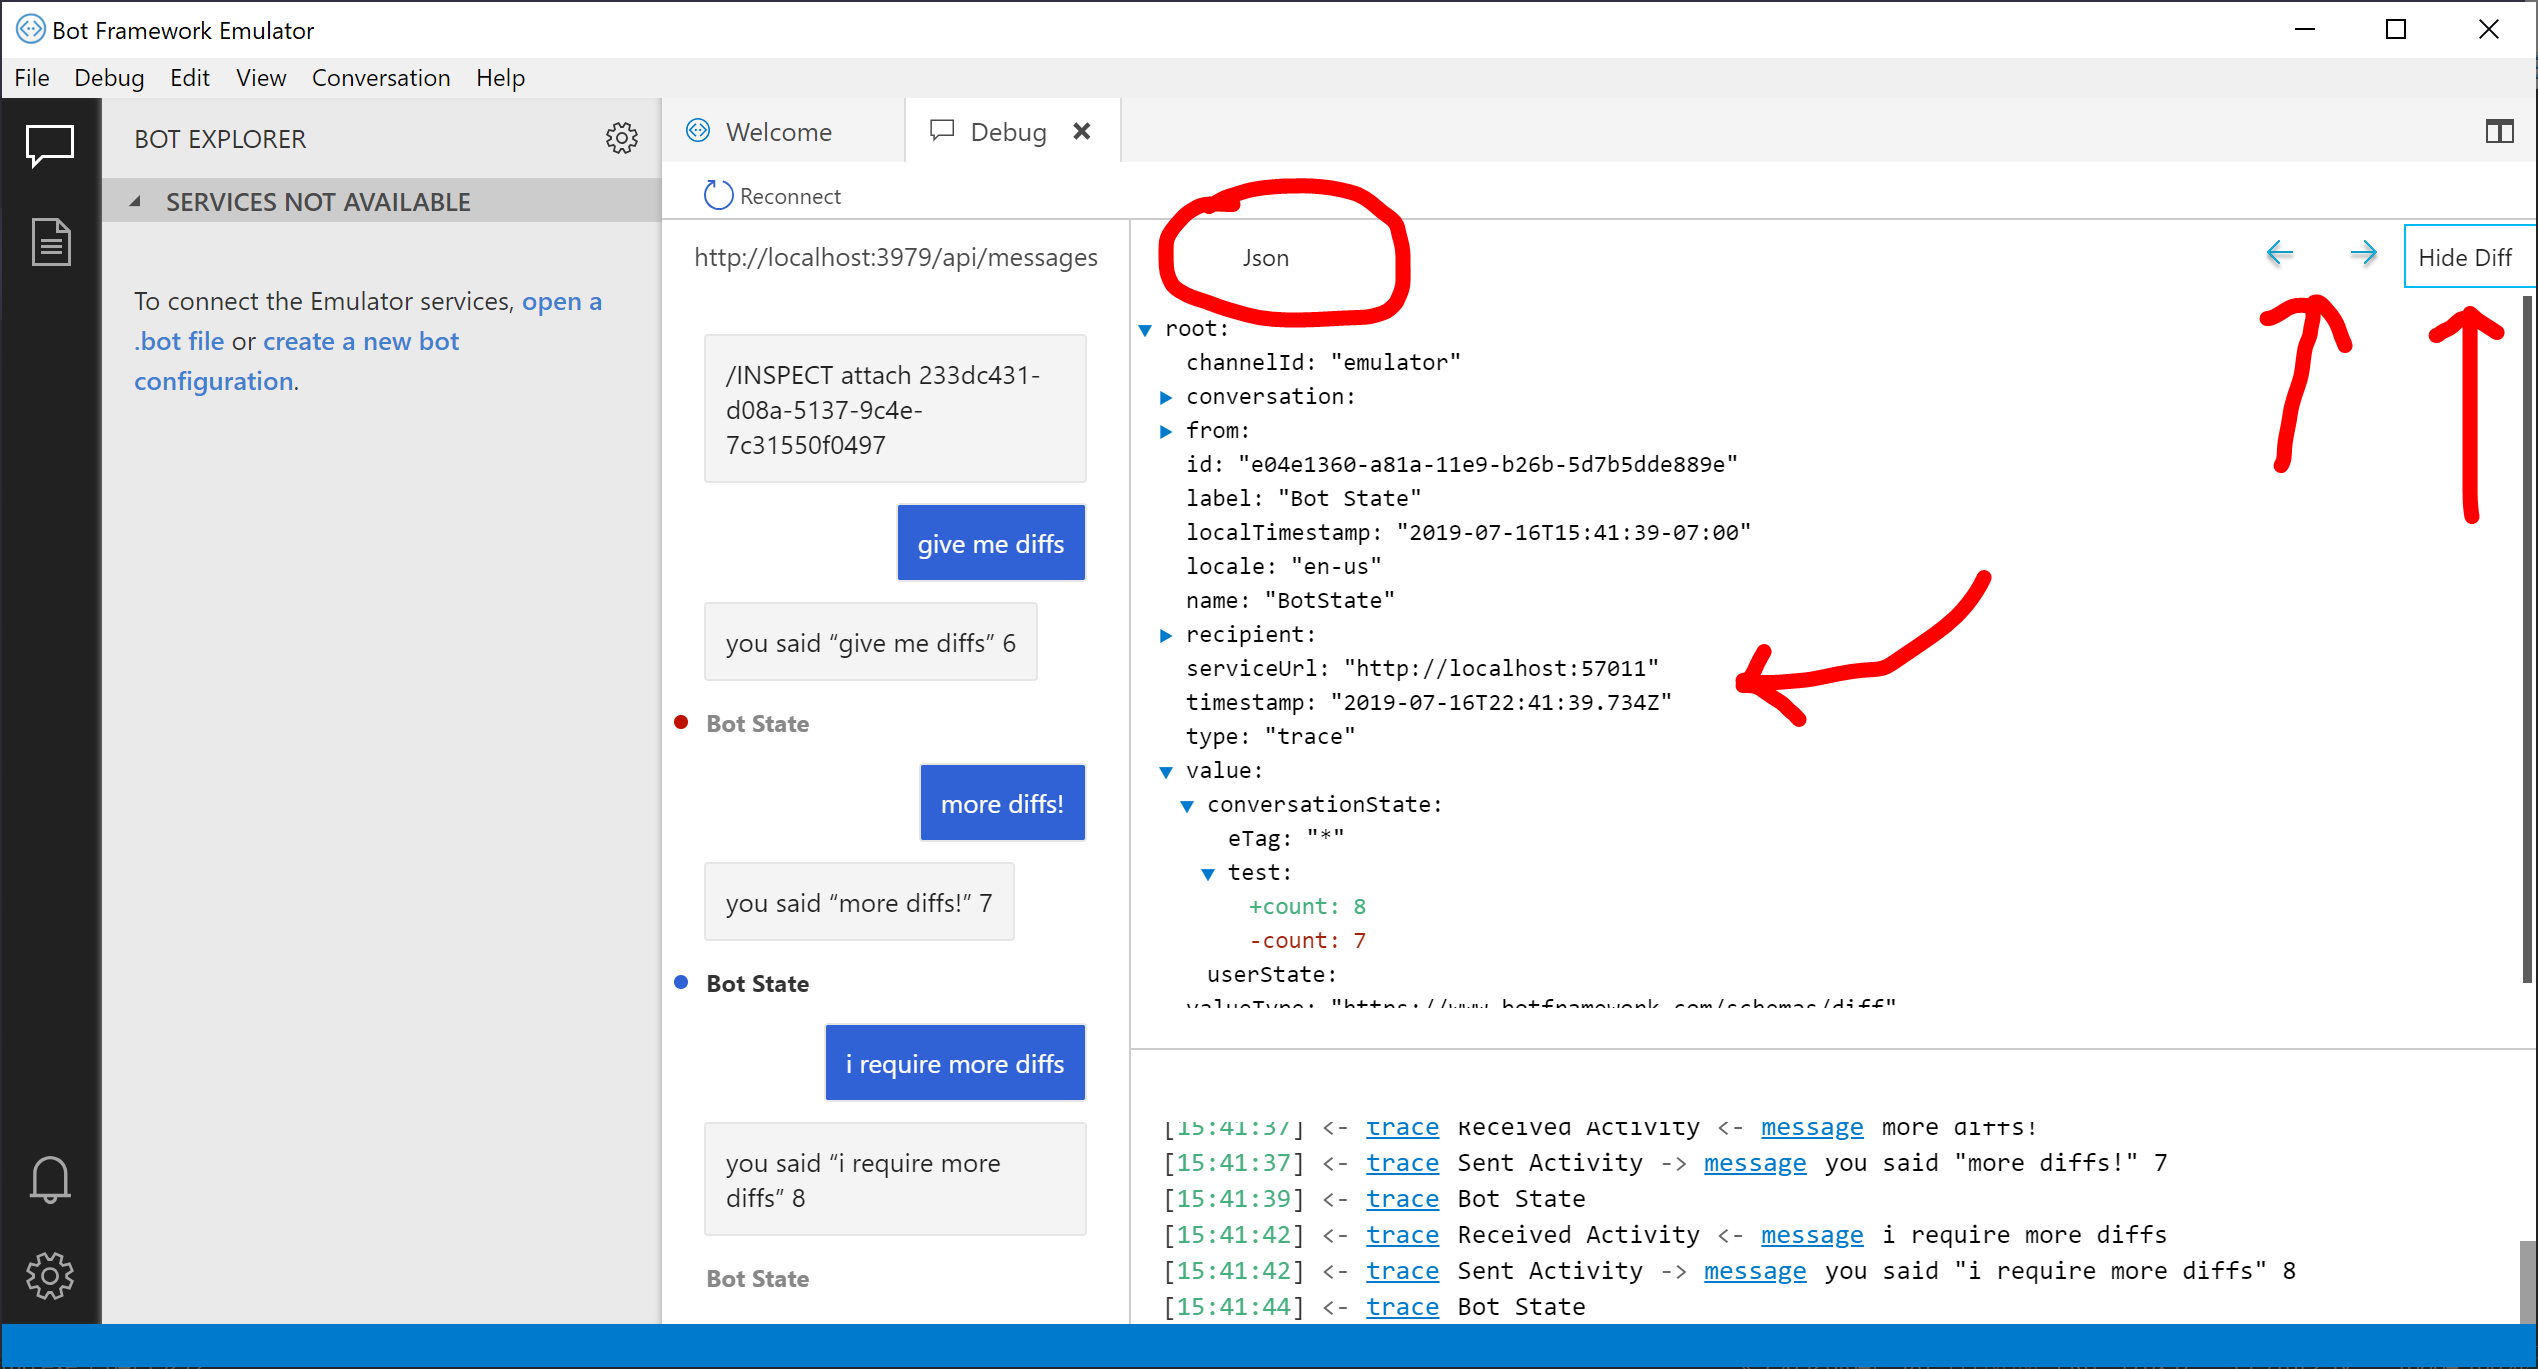Click the +count: 8 diff line

point(1306,906)
